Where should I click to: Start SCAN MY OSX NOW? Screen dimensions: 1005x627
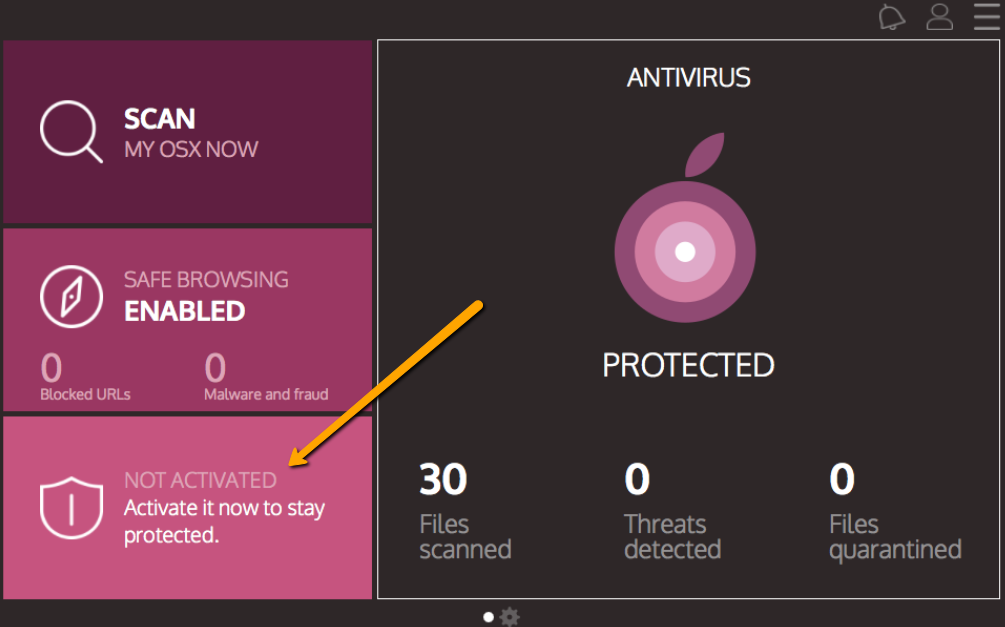pyautogui.click(x=188, y=132)
